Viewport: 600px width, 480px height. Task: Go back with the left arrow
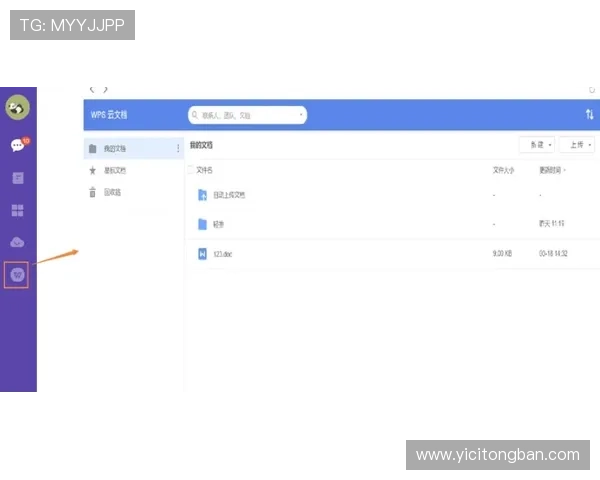[92, 90]
